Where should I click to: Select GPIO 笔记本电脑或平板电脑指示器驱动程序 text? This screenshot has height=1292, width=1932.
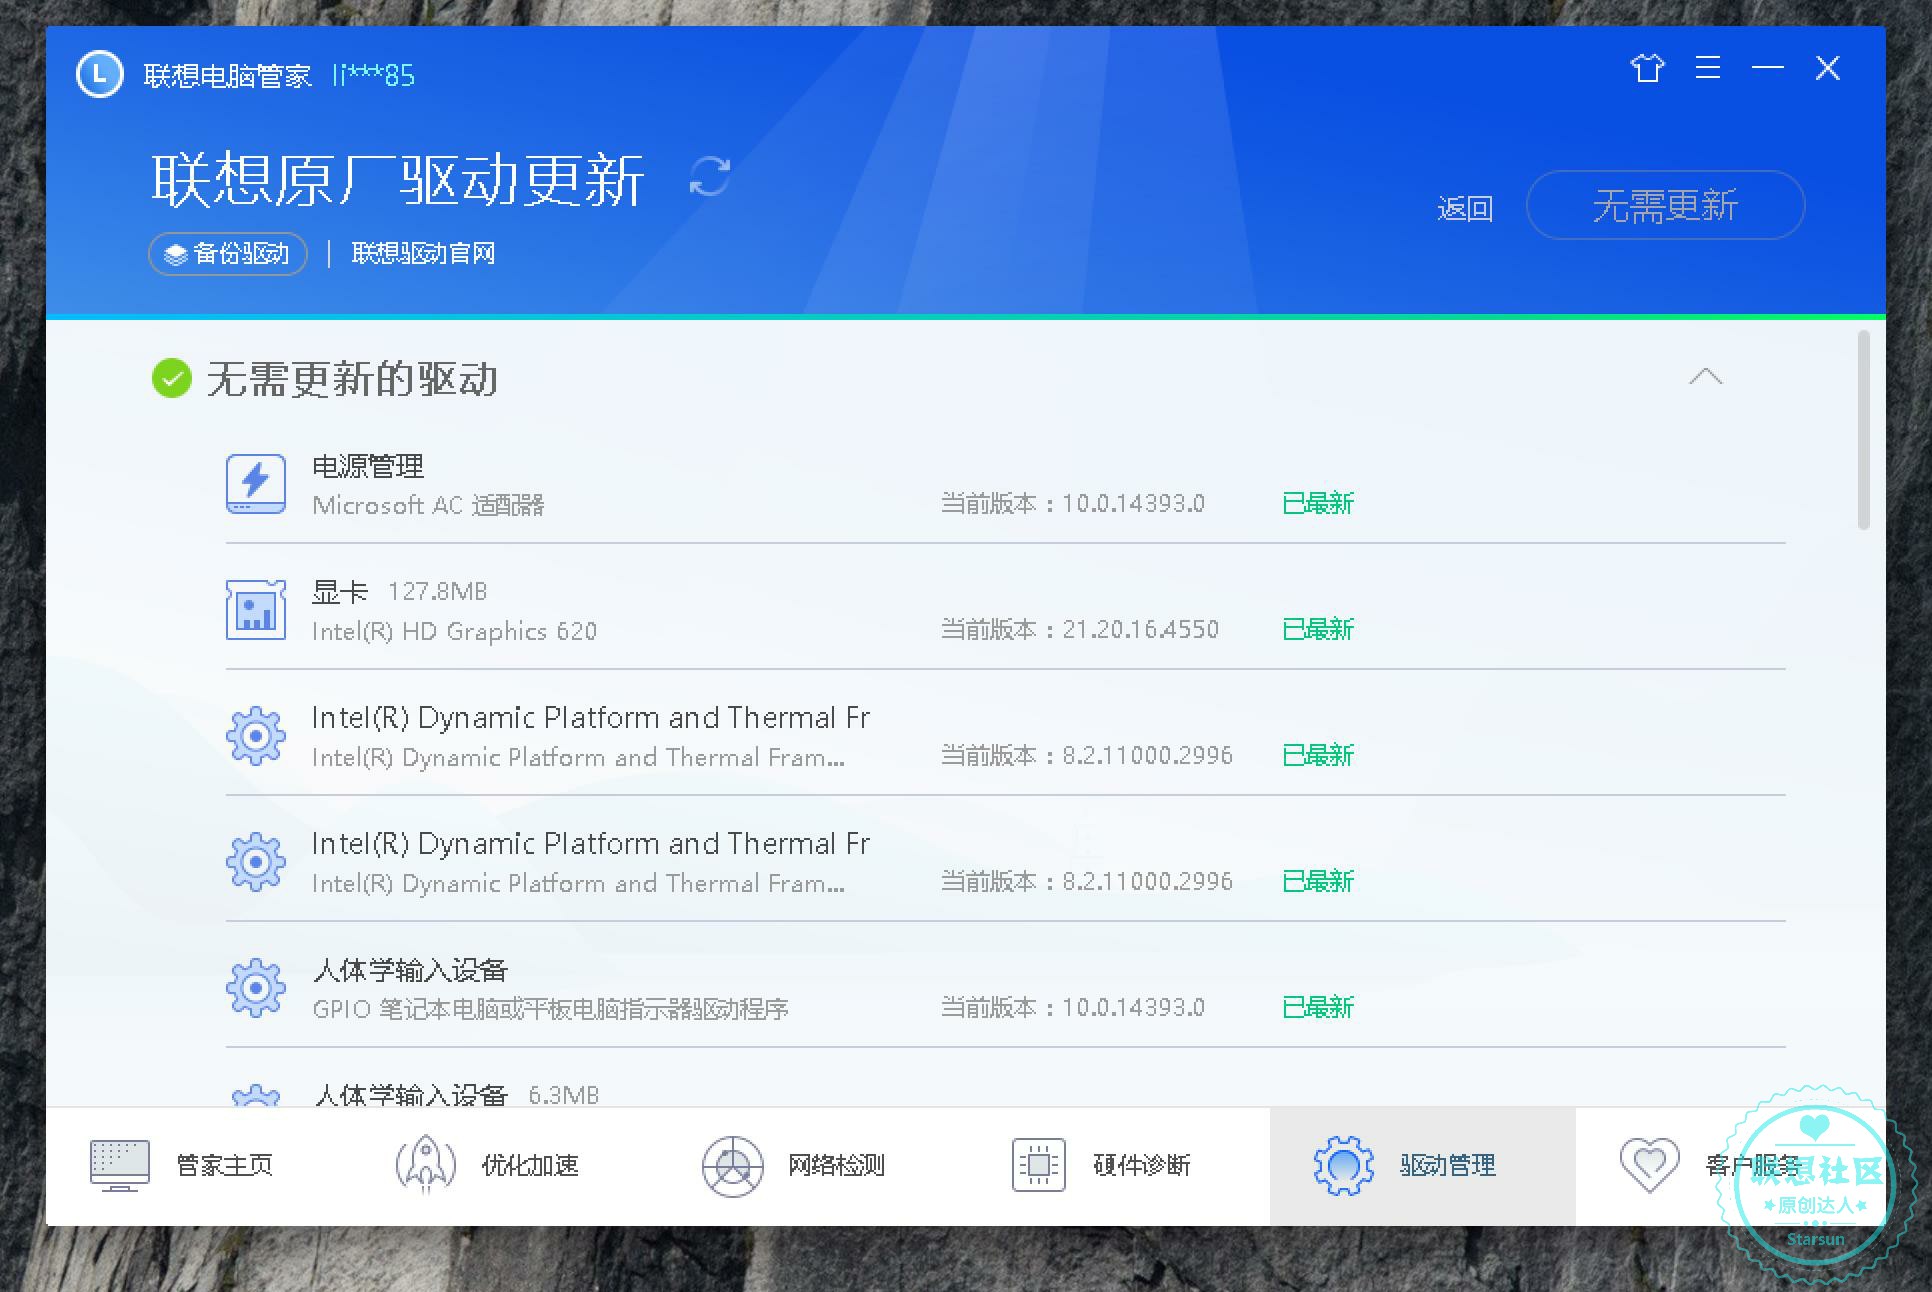[551, 1009]
